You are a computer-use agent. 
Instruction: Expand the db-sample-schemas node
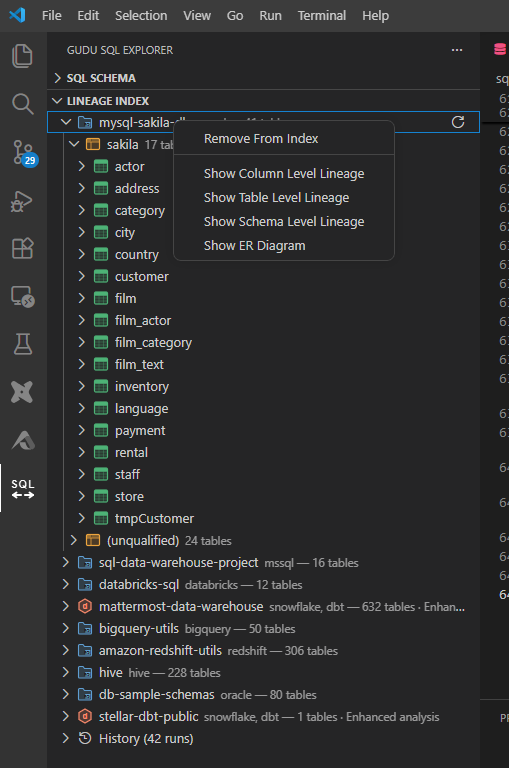(66, 695)
